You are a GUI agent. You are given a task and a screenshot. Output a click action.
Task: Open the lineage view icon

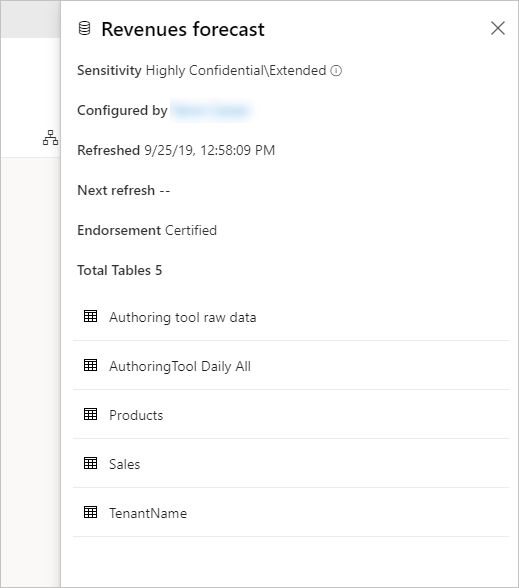50,138
